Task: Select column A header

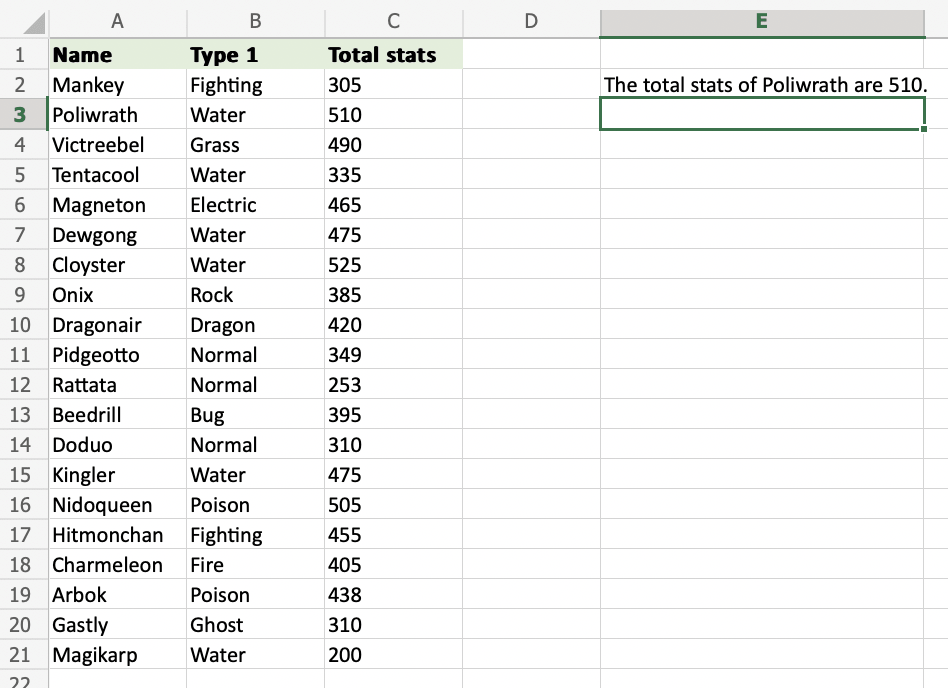Action: 117,20
